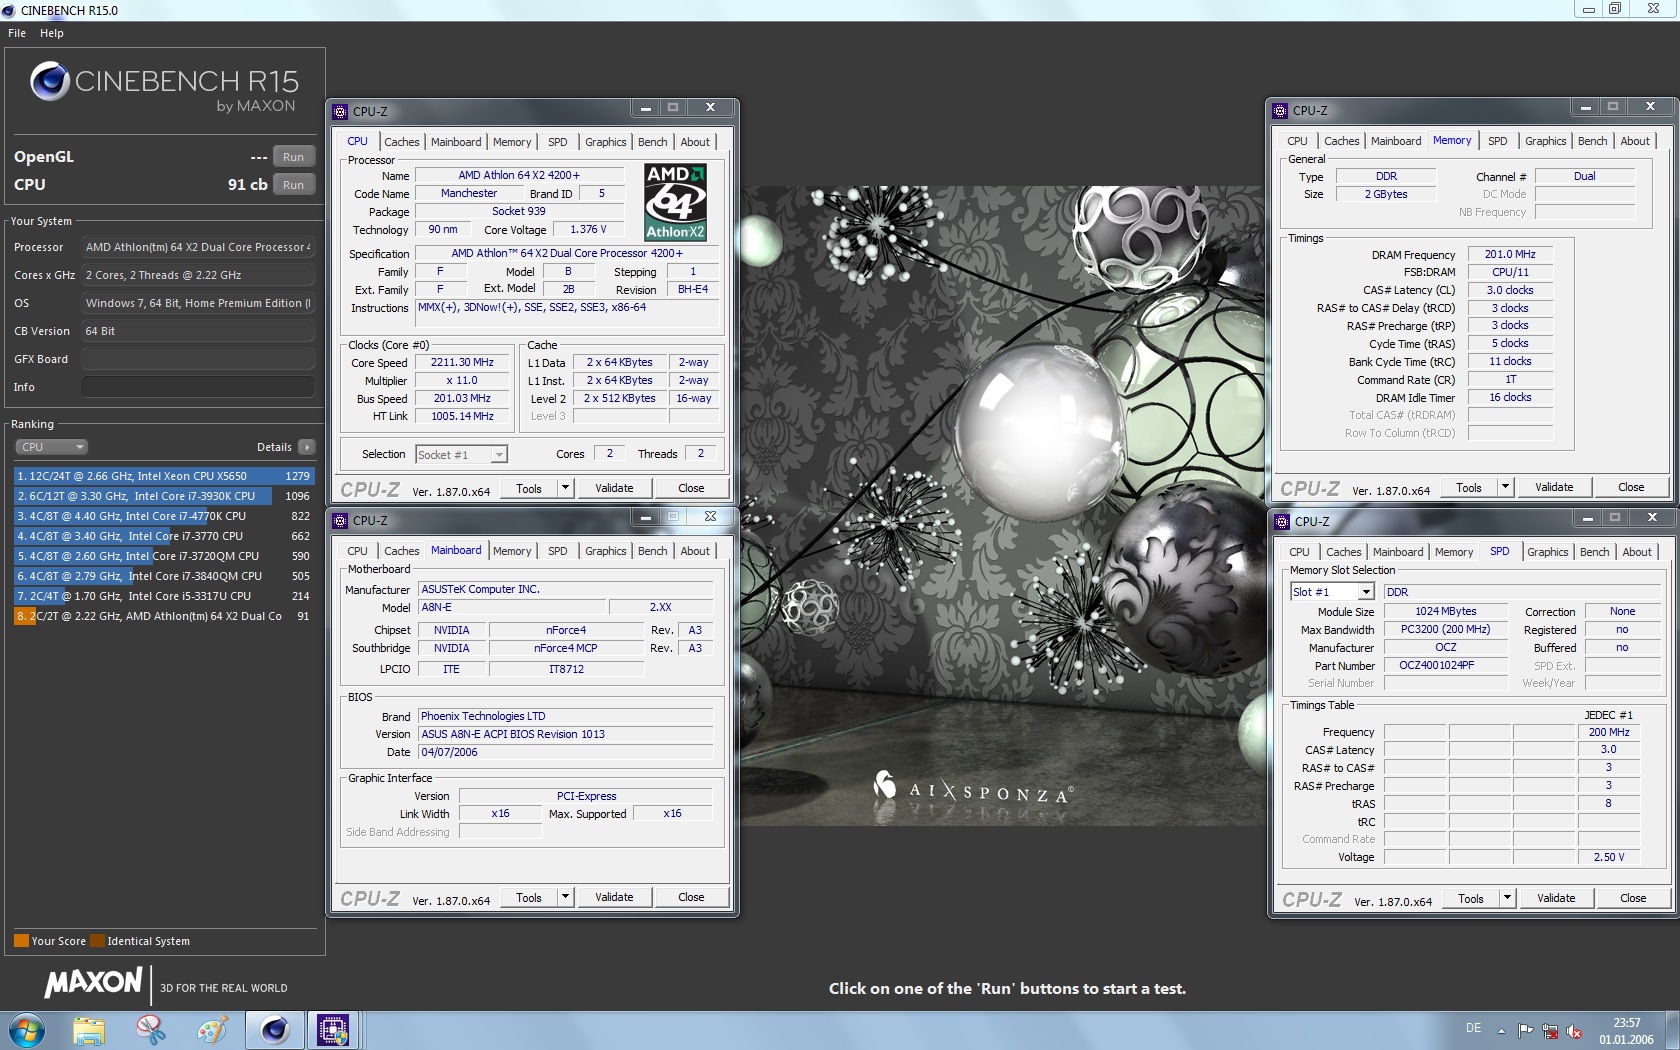The image size is (1680, 1050).
Task: Open the muted volume tray icon
Action: tap(1574, 1030)
